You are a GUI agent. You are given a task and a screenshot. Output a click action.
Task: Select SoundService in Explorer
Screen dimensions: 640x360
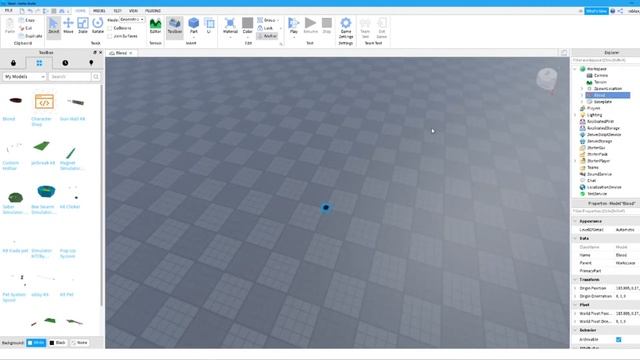(x=599, y=174)
